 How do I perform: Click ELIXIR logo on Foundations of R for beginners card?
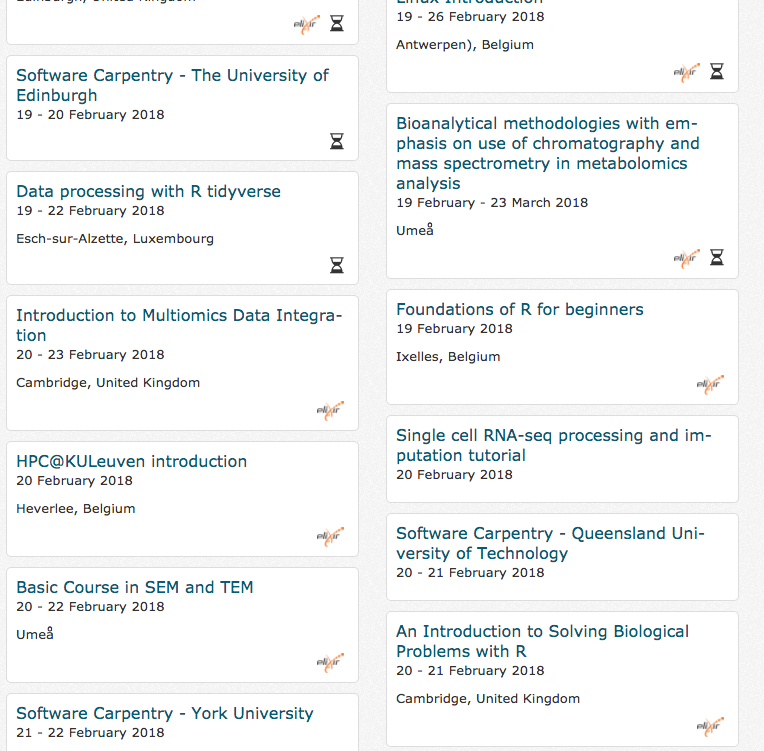click(x=710, y=384)
